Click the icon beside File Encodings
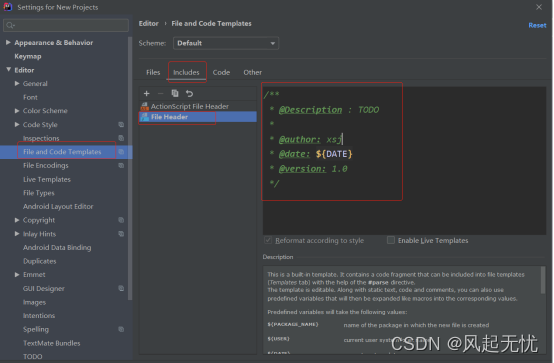554x363 pixels. click(121, 165)
